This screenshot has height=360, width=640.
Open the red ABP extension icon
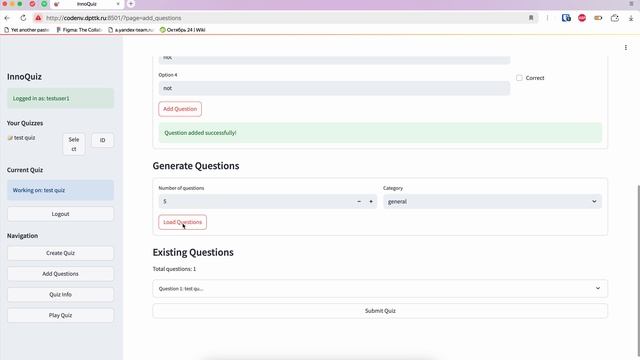(582, 18)
